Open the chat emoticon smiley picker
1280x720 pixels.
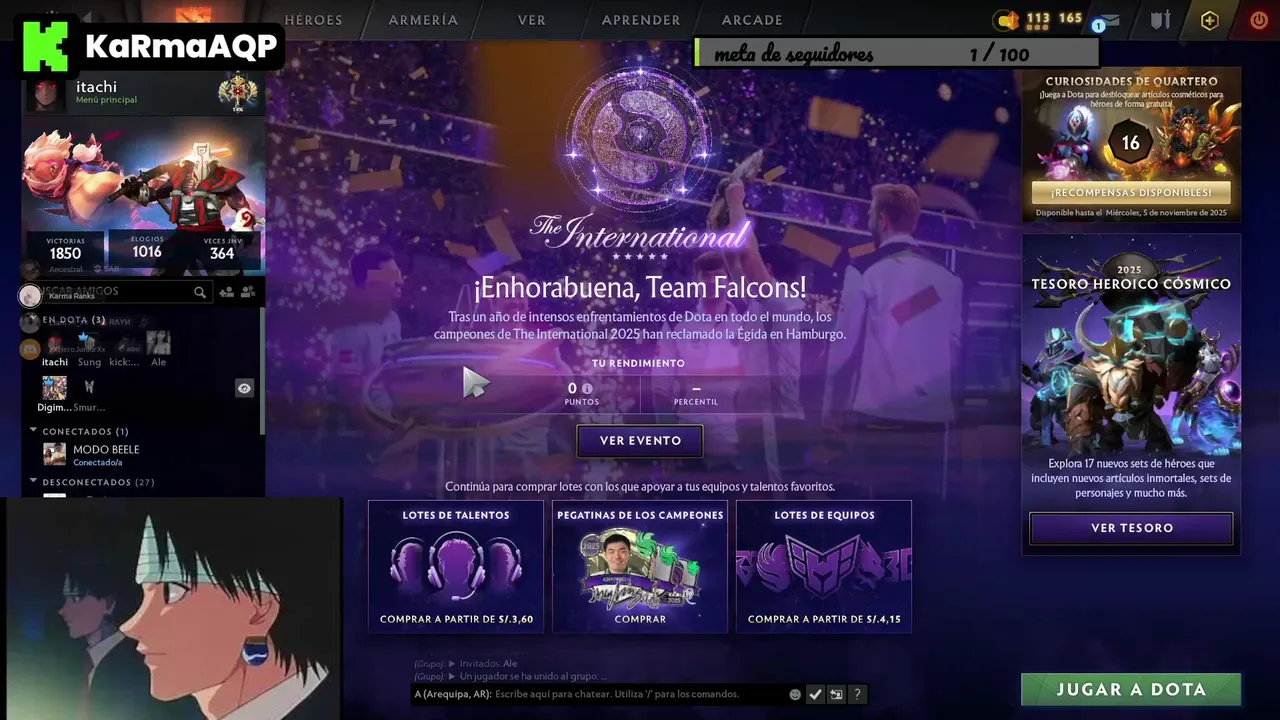pyautogui.click(x=795, y=694)
